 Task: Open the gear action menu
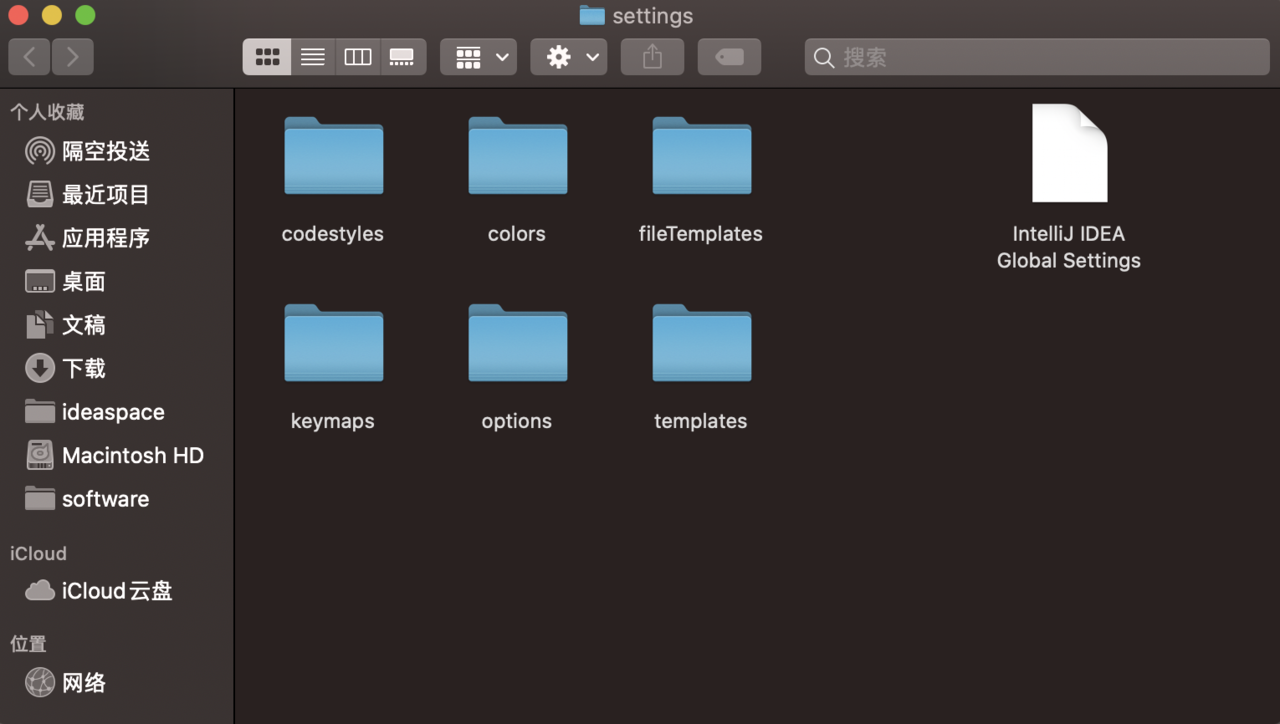569,57
